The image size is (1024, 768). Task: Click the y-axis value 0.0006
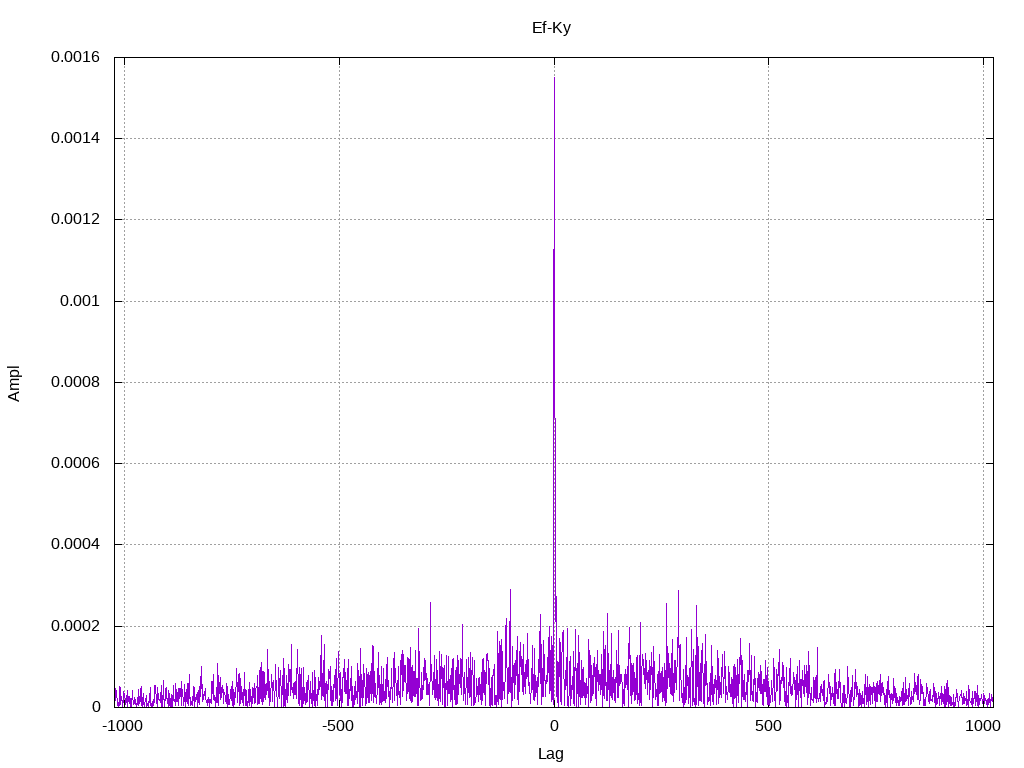pos(76,463)
